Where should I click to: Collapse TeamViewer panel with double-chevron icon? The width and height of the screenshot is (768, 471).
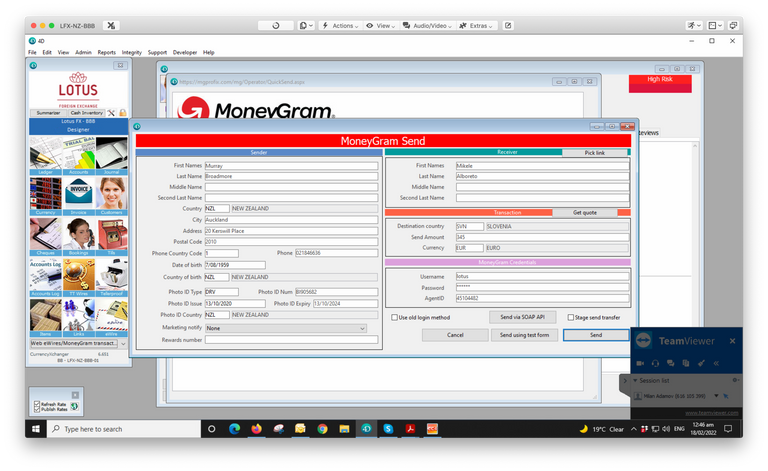(x=716, y=363)
